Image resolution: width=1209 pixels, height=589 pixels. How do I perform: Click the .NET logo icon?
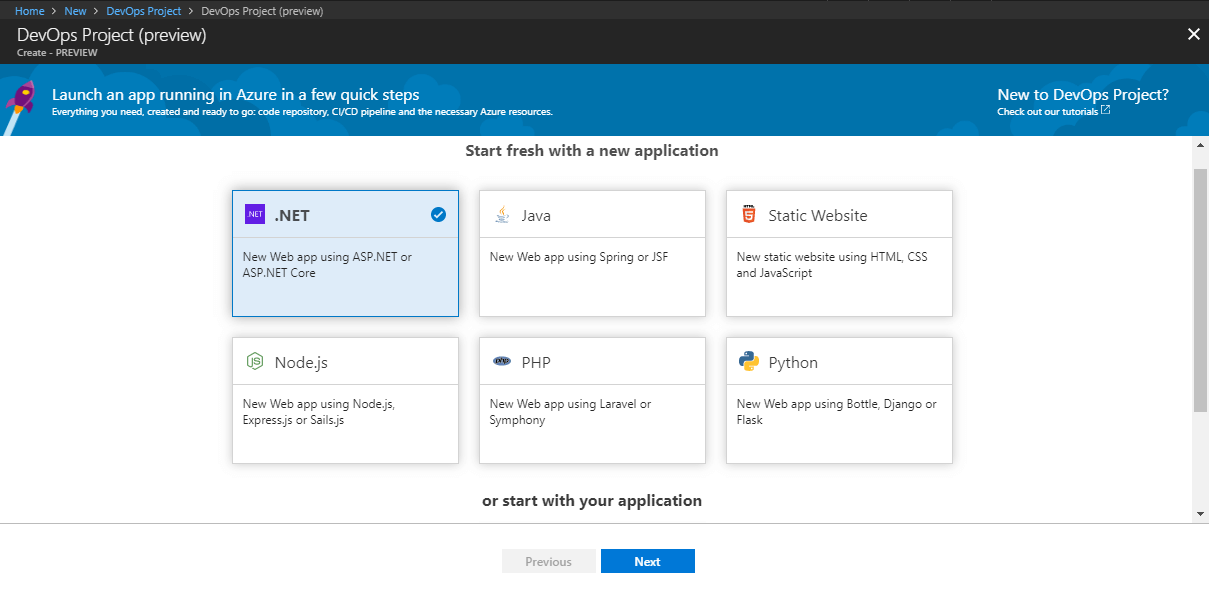[255, 215]
